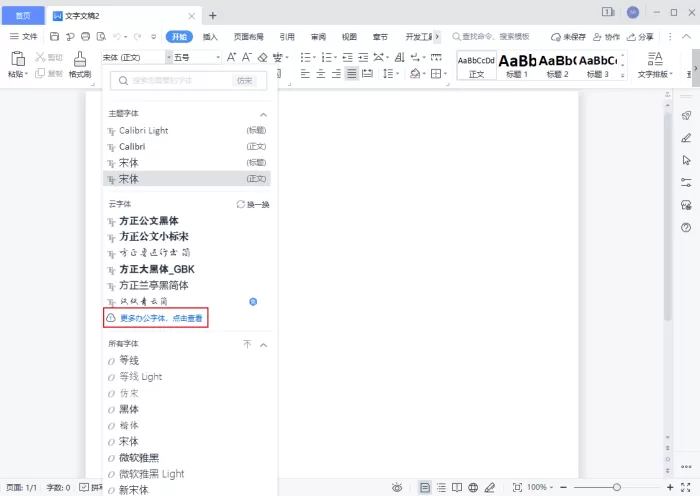Toggle spell check in status bar

coord(84,487)
